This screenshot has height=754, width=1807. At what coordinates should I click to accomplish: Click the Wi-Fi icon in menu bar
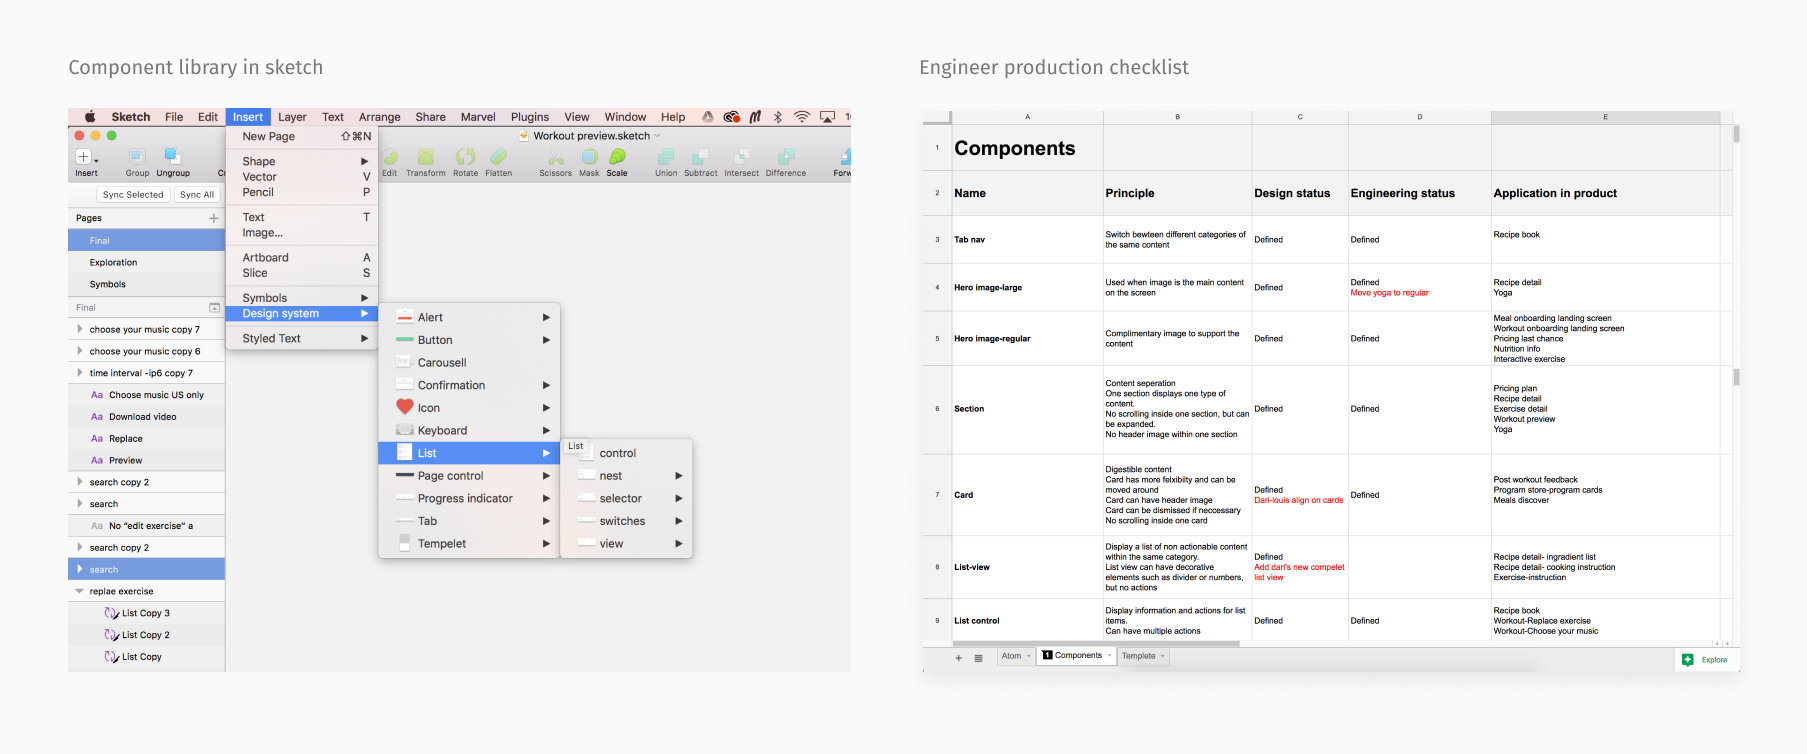[x=801, y=117]
